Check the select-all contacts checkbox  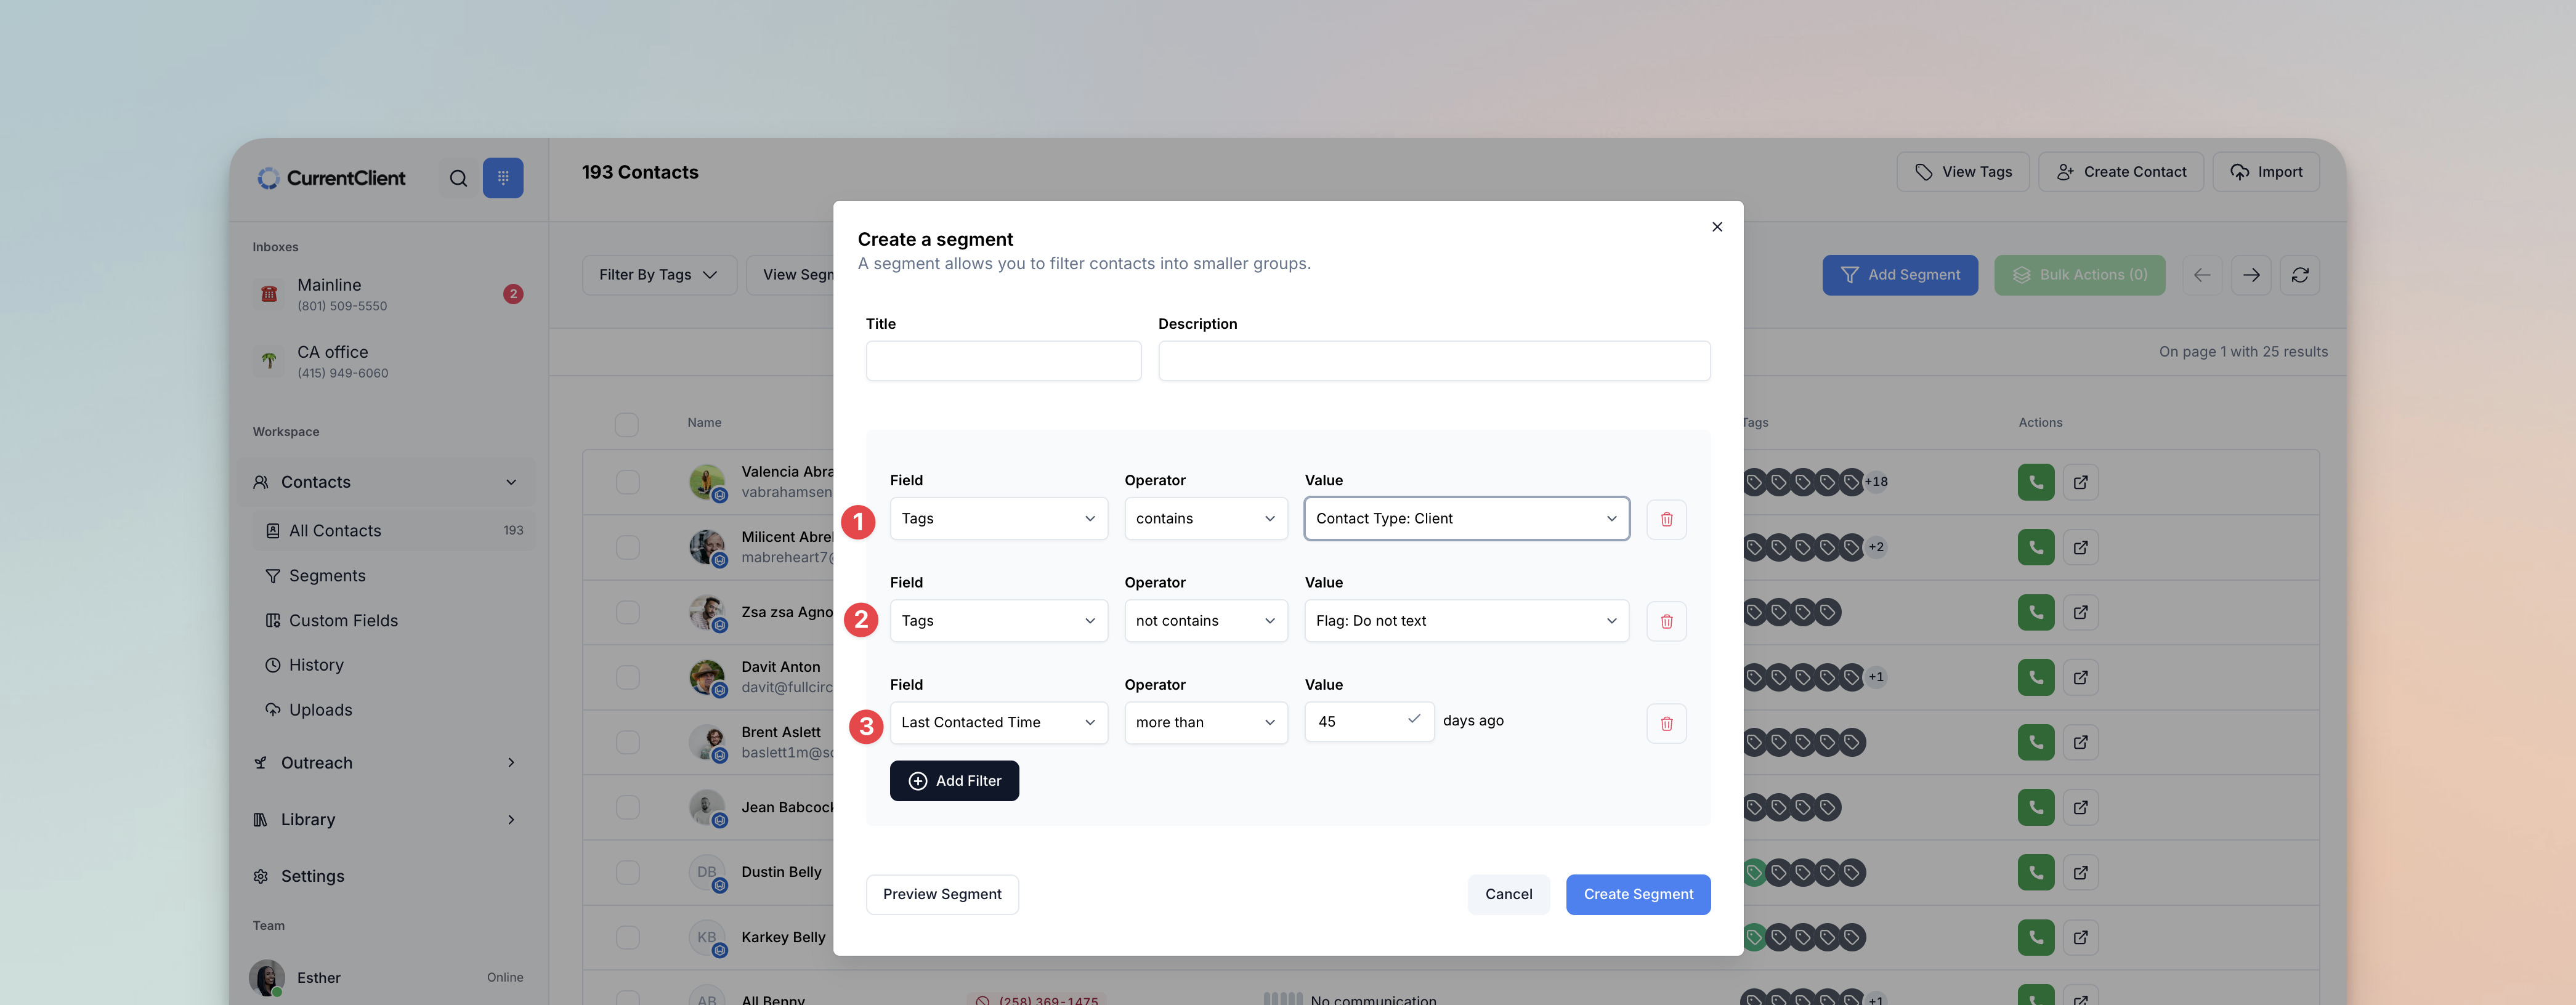[627, 423]
